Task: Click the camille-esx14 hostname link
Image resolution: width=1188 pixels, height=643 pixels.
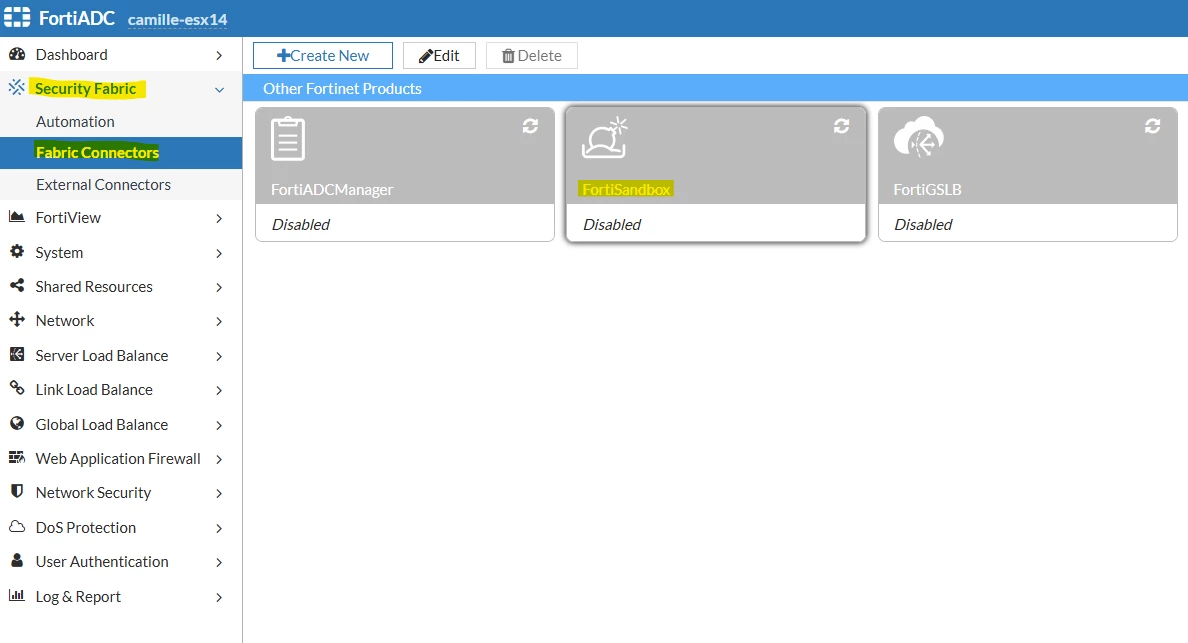Action: point(177,19)
